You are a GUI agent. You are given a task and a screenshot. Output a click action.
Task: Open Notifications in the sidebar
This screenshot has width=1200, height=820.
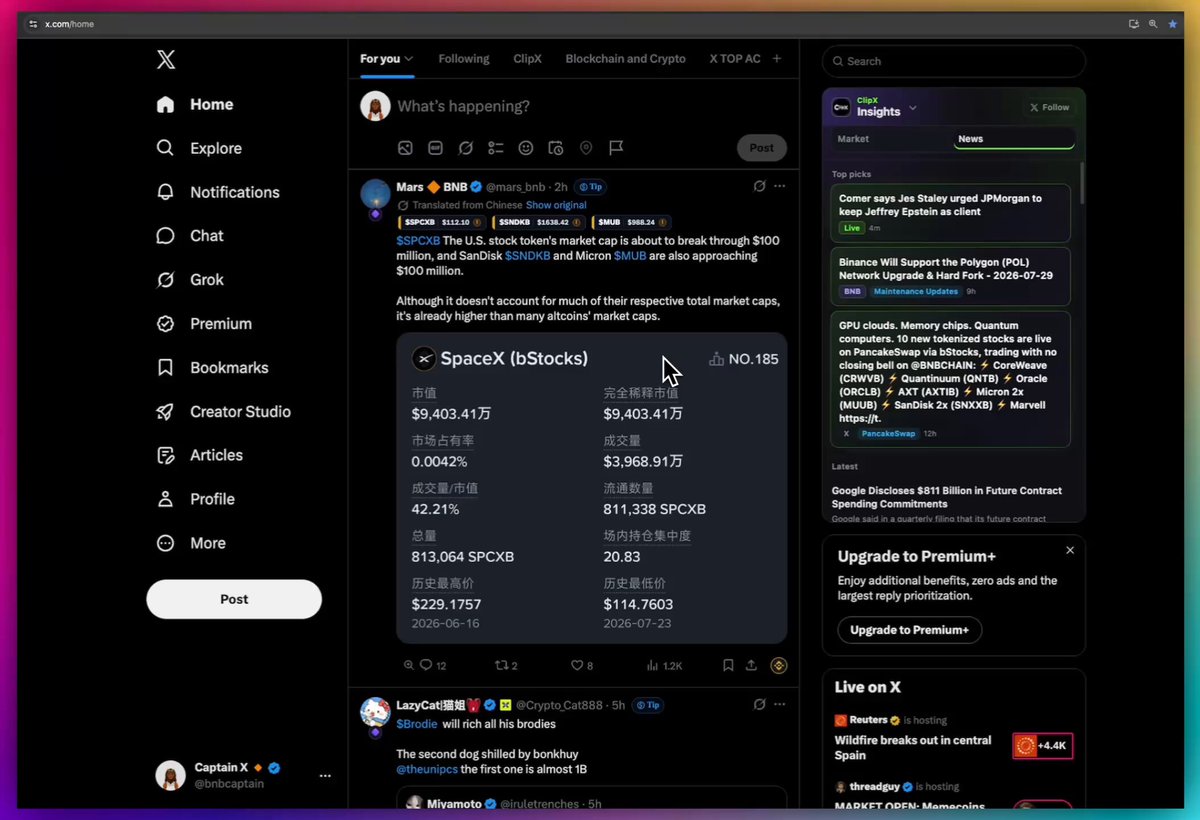[x=219, y=192]
